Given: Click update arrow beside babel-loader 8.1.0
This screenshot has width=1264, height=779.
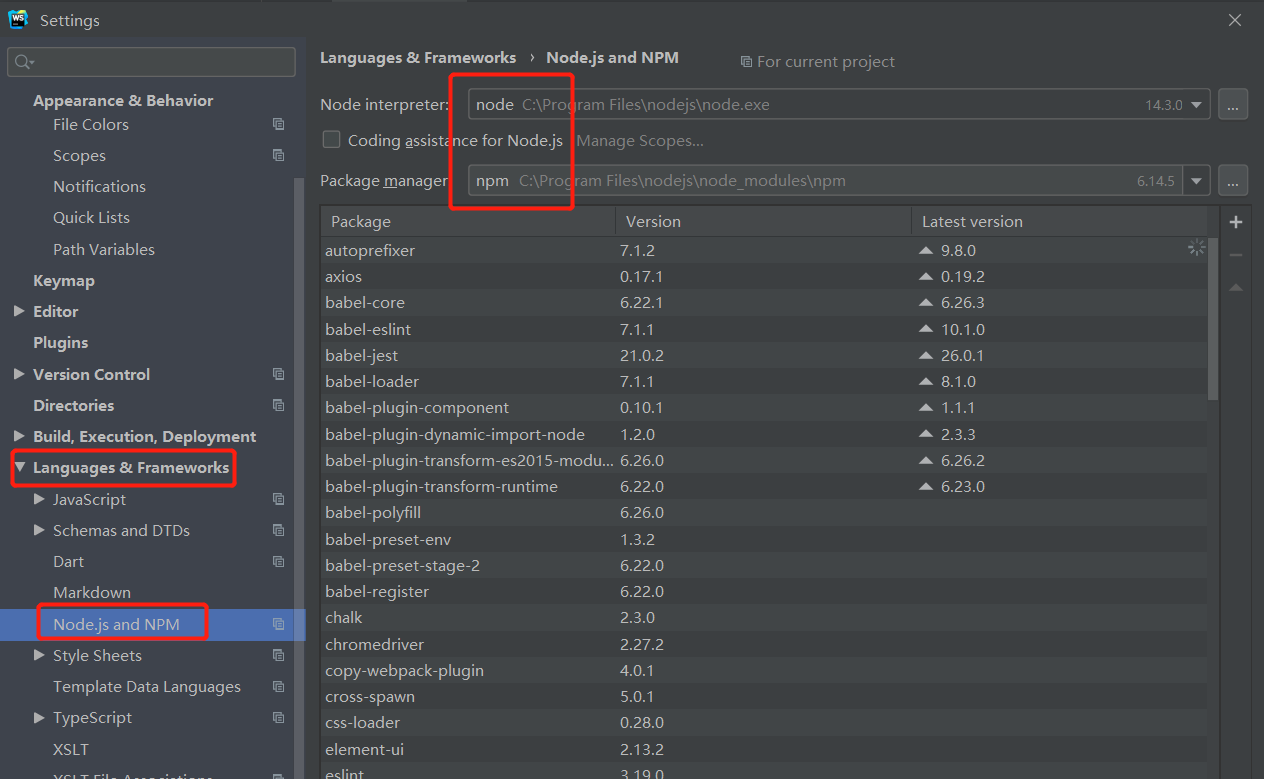Looking at the screenshot, I should [x=926, y=382].
